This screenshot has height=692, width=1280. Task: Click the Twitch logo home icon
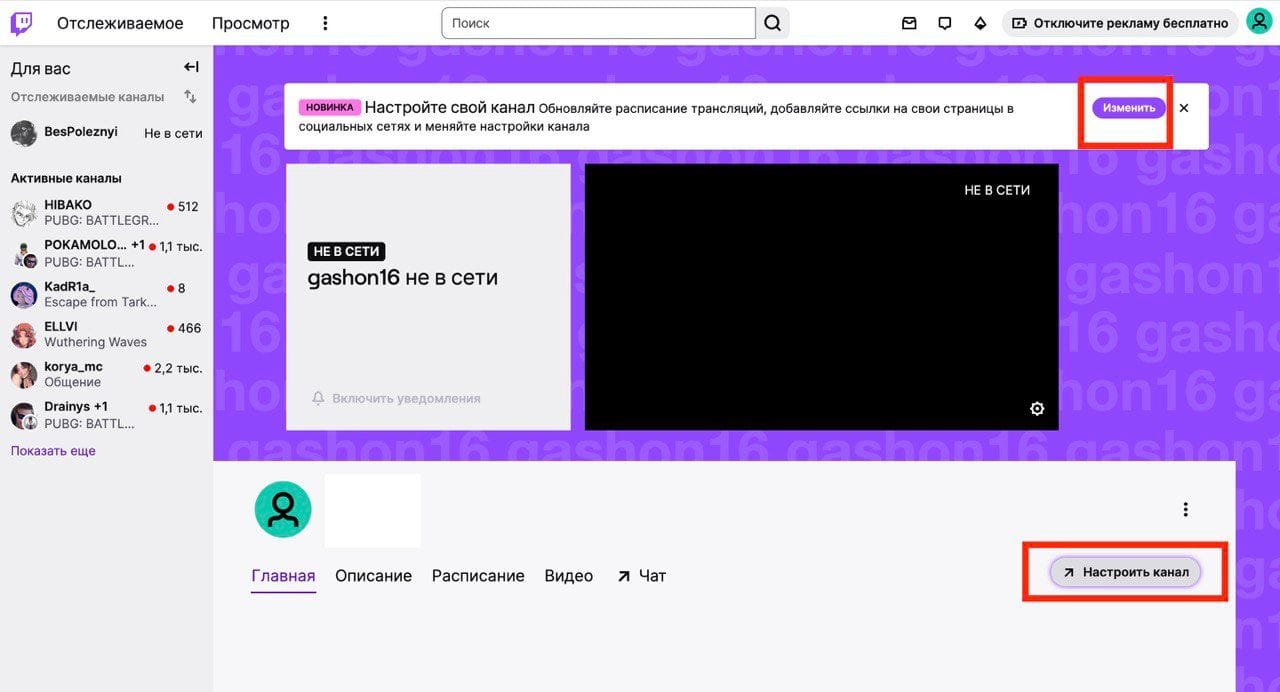click(x=21, y=23)
